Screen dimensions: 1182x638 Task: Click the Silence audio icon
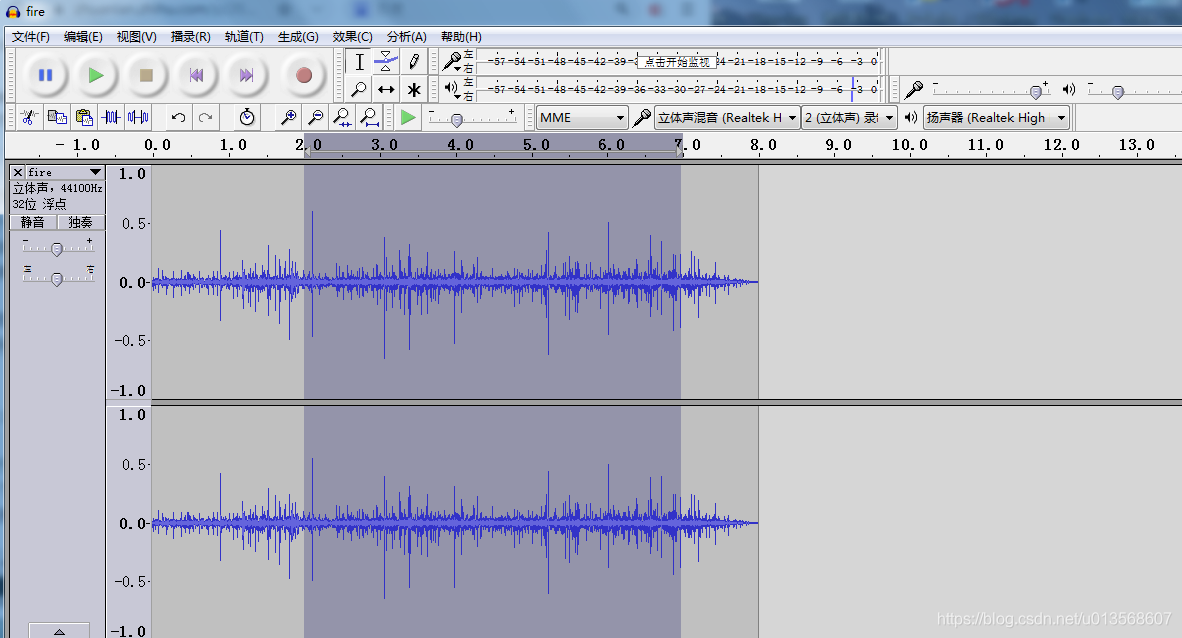[138, 117]
